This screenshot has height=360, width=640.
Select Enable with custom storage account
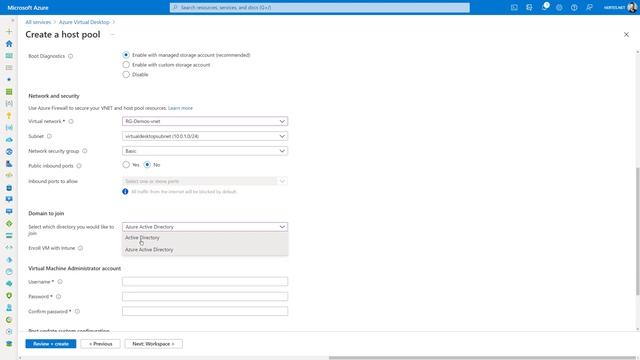[126, 64]
